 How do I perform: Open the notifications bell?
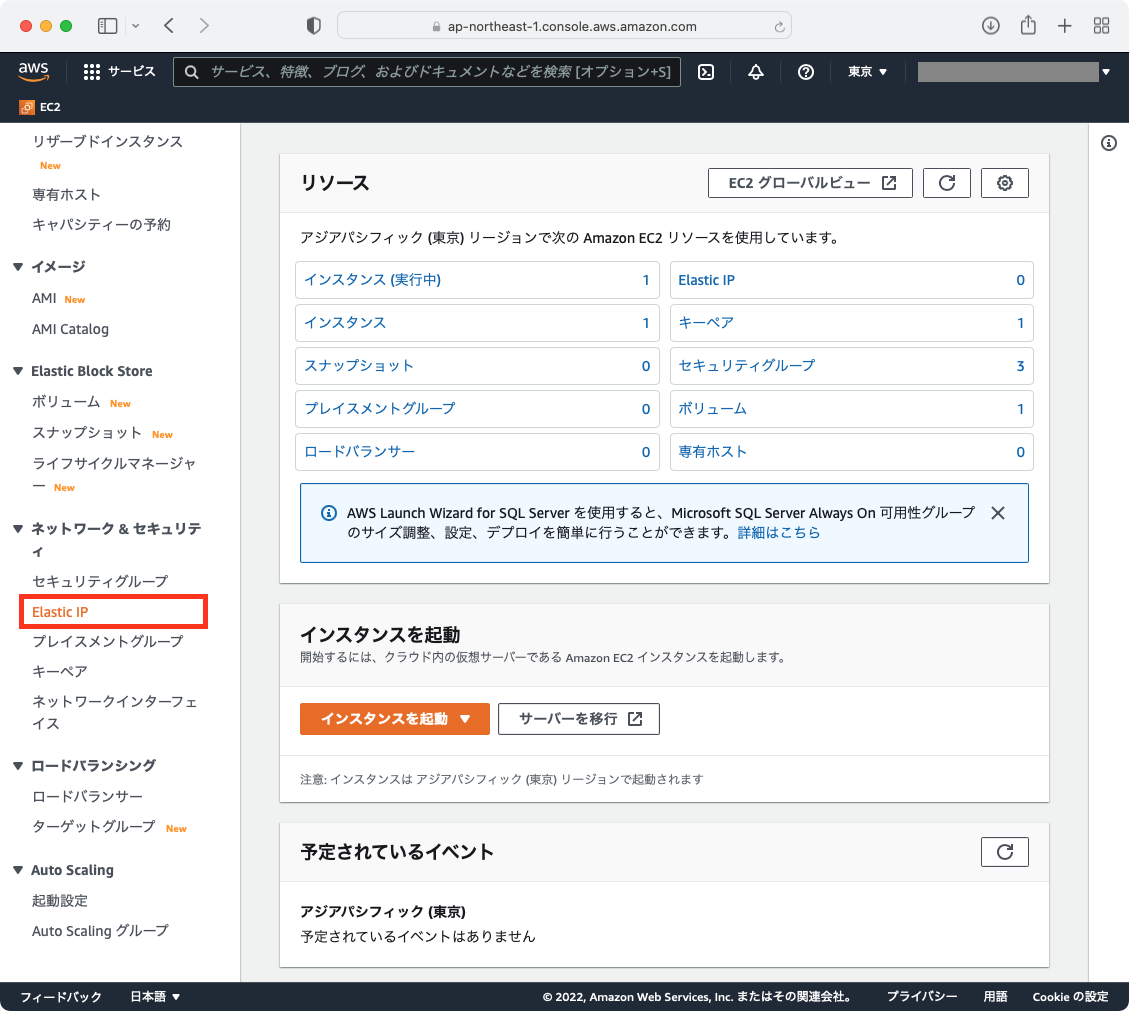pyautogui.click(x=756, y=72)
